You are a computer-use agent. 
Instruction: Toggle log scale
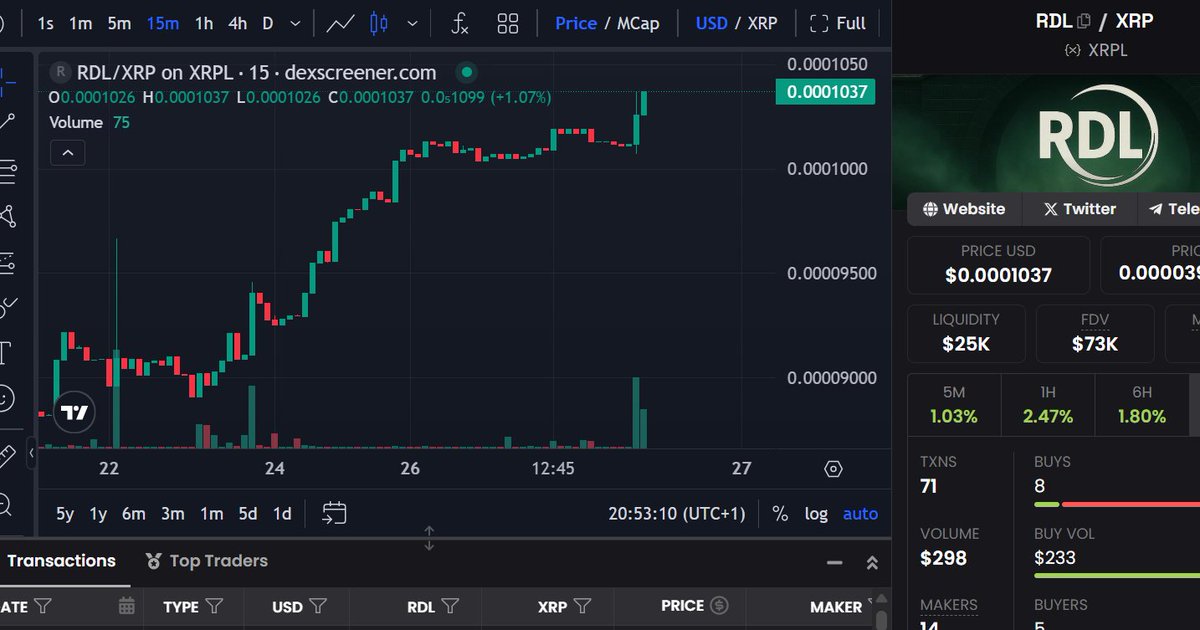[x=816, y=514]
